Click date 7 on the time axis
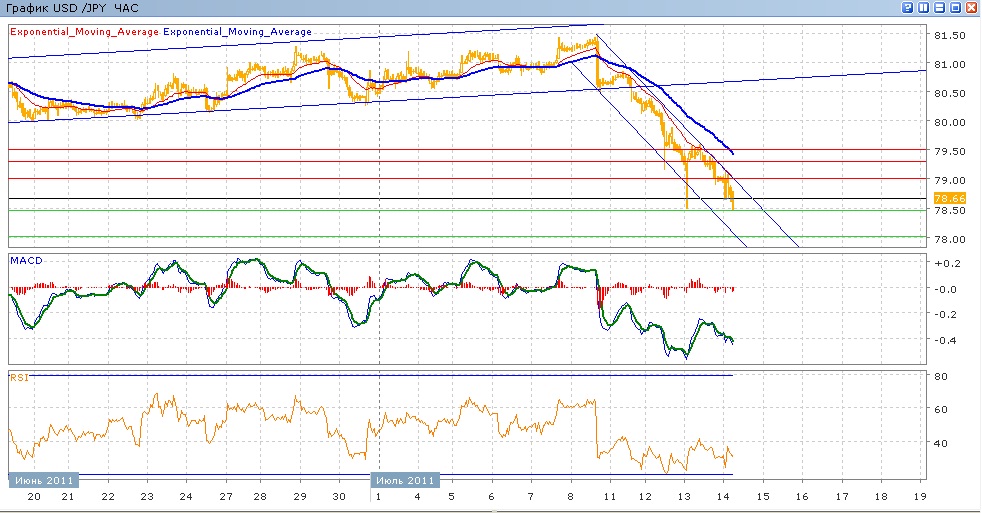The width and height of the screenshot is (982, 513). [x=530, y=497]
